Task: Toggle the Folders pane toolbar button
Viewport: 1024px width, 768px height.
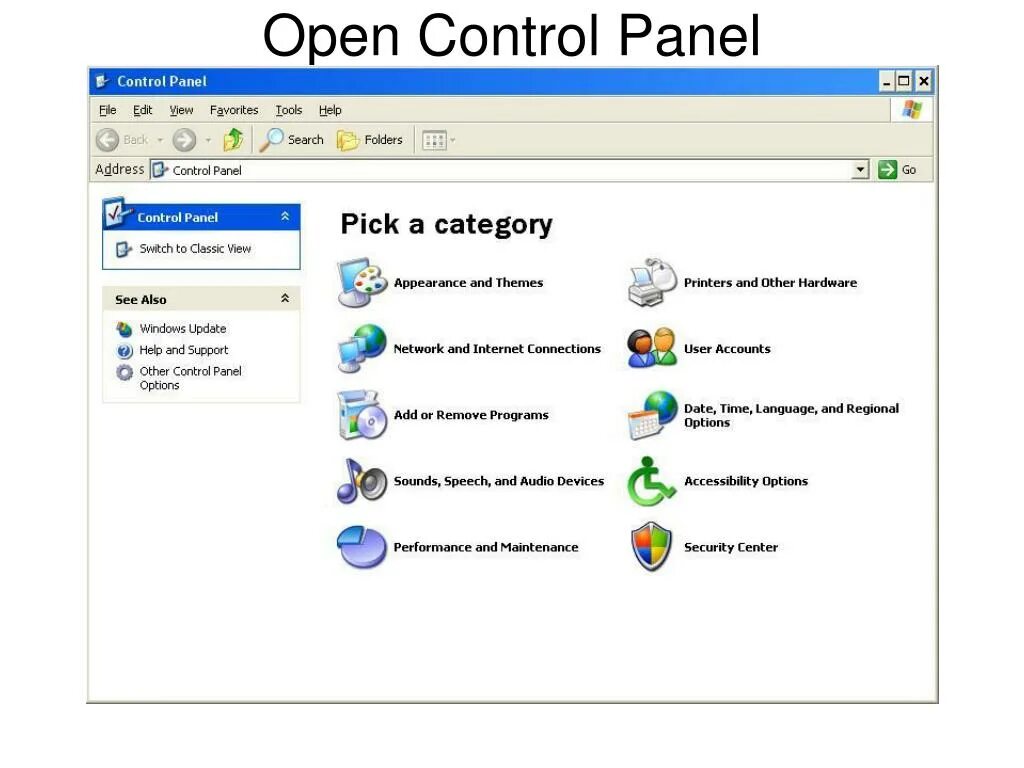Action: pyautogui.click(x=370, y=140)
